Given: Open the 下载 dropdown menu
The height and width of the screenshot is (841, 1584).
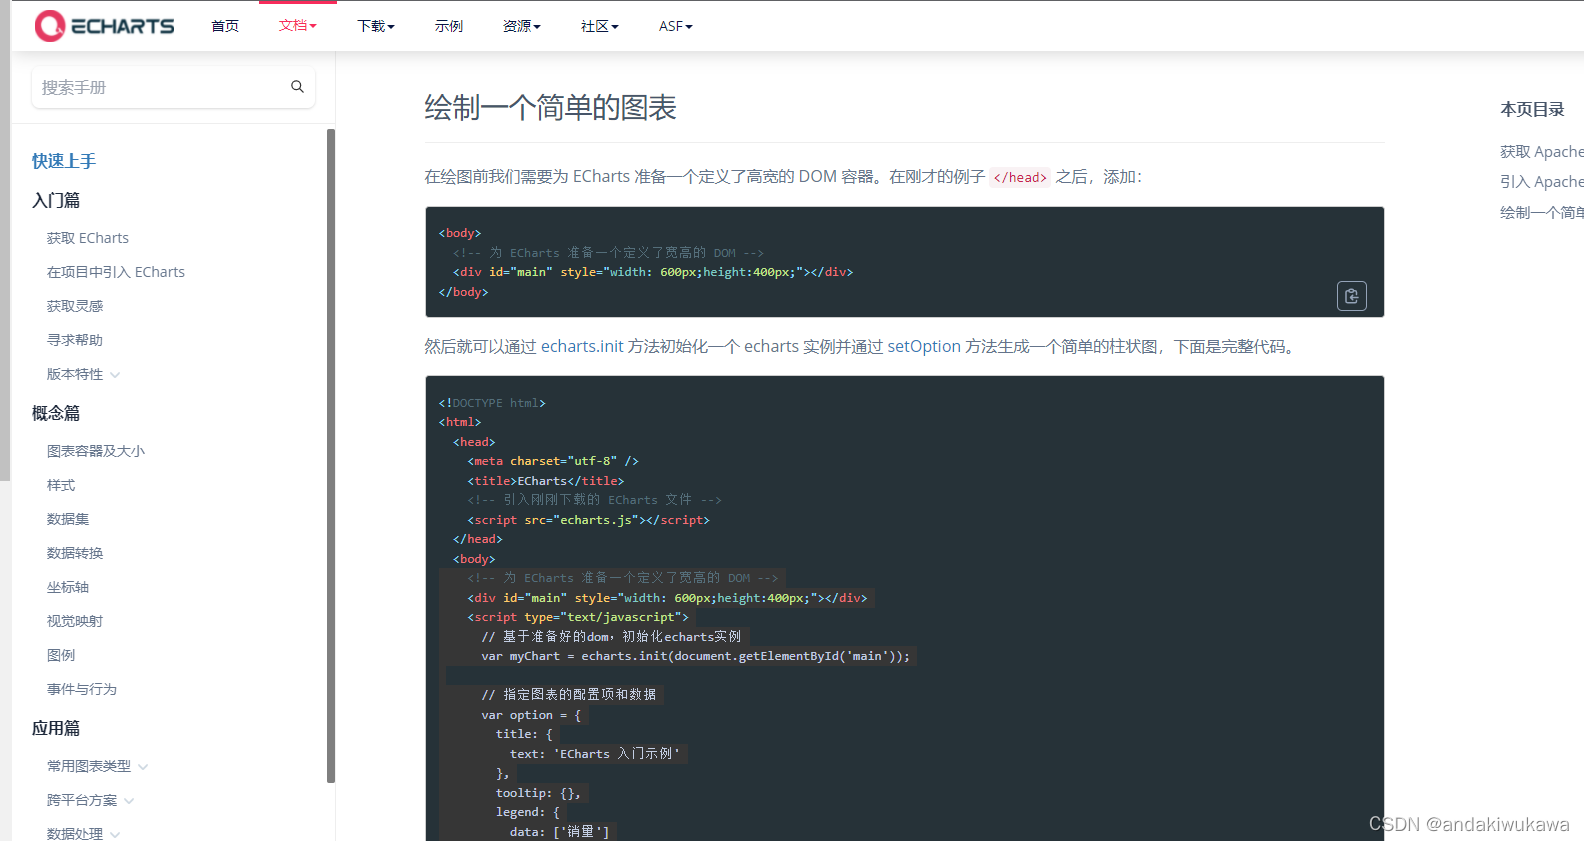Looking at the screenshot, I should point(376,26).
